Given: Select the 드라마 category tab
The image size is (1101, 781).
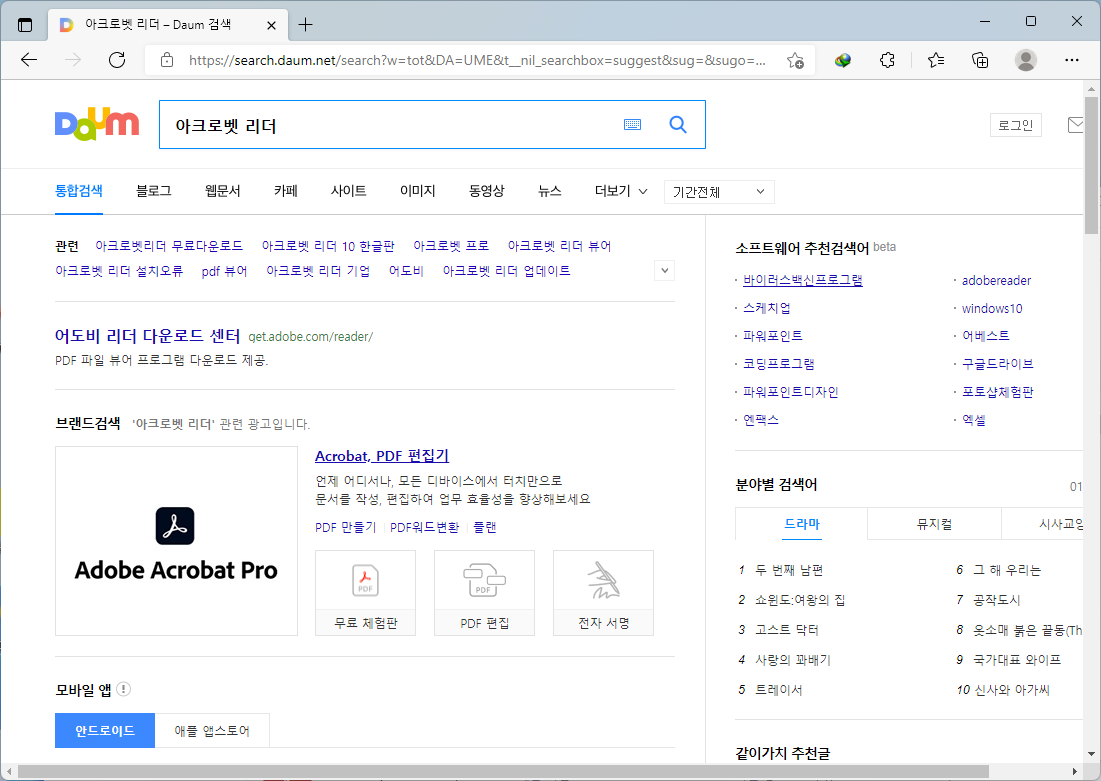Looking at the screenshot, I should point(802,524).
